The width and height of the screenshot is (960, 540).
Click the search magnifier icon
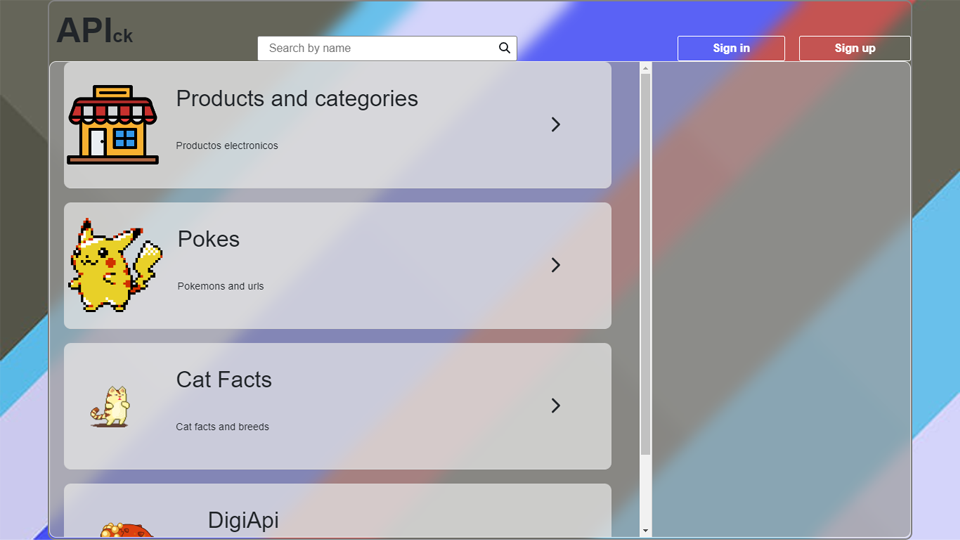[x=504, y=48]
